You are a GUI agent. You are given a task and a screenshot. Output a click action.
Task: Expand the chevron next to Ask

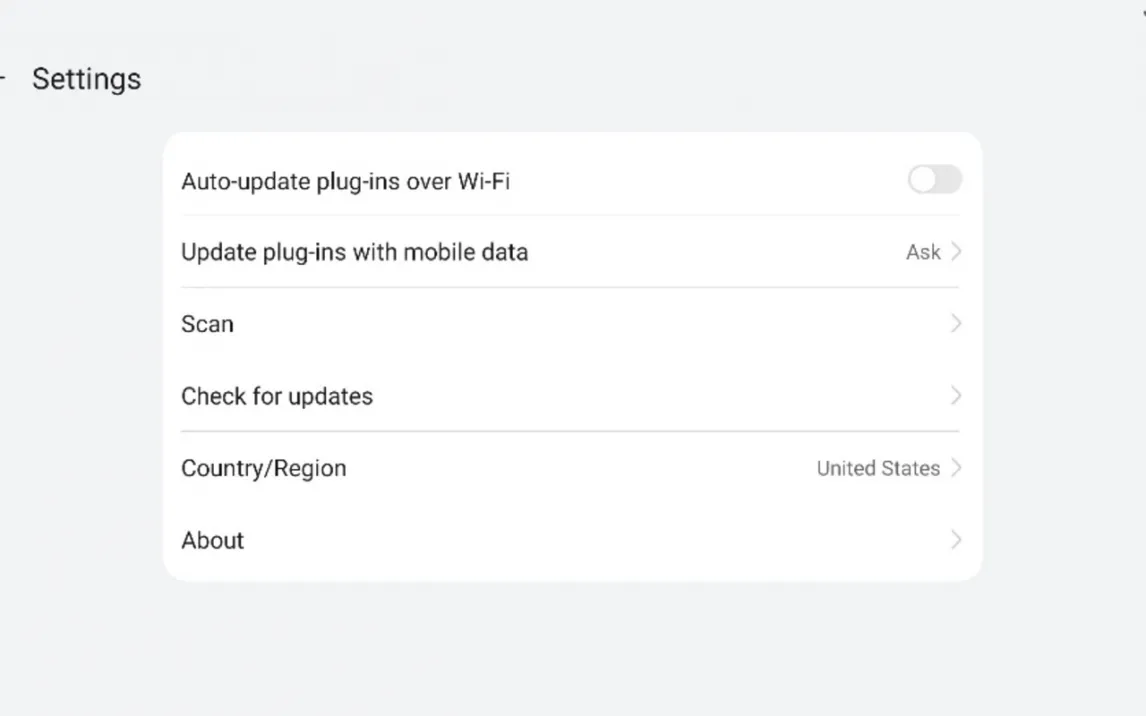pos(956,252)
